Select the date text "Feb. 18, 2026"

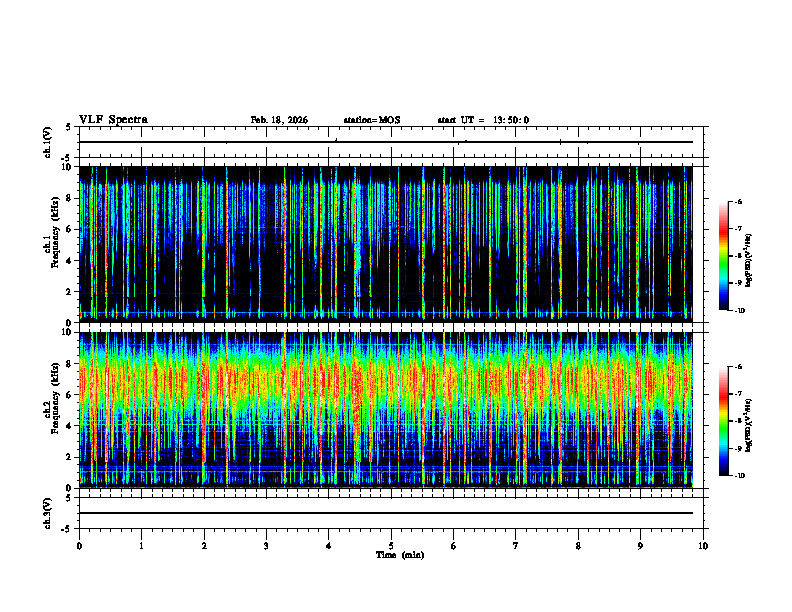pyautogui.click(x=279, y=120)
